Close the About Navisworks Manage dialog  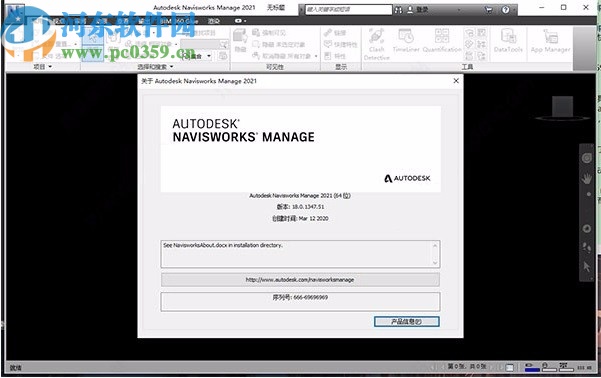[456, 81]
